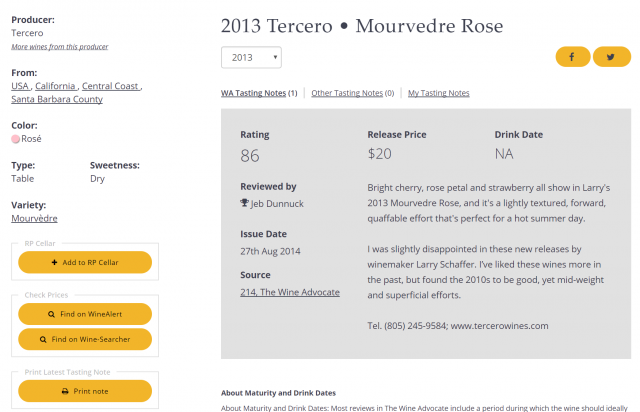This screenshot has height=412, width=640.
Task: Open 214, The Wine Advocate source link
Action: click(290, 292)
